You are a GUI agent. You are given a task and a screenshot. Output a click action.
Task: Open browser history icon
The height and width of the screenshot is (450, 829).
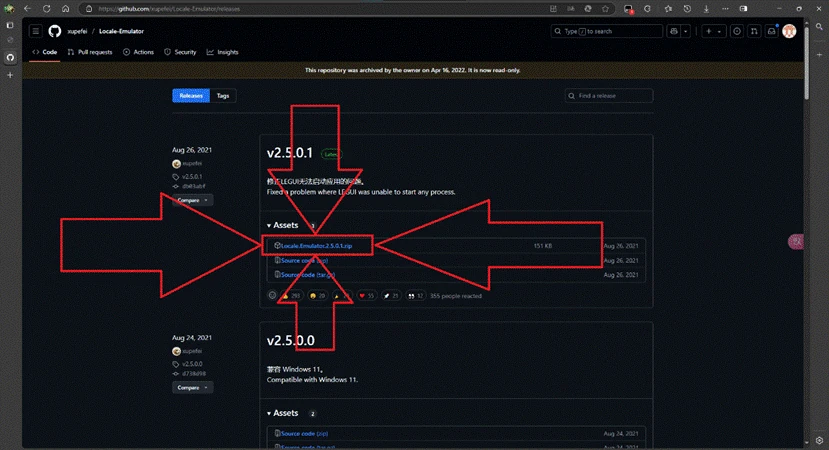click(687, 8)
